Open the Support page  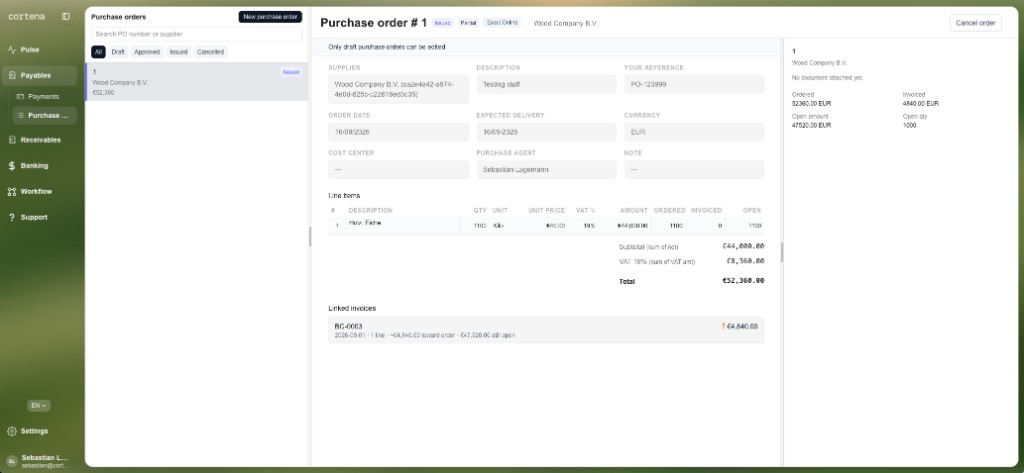coord(39,218)
